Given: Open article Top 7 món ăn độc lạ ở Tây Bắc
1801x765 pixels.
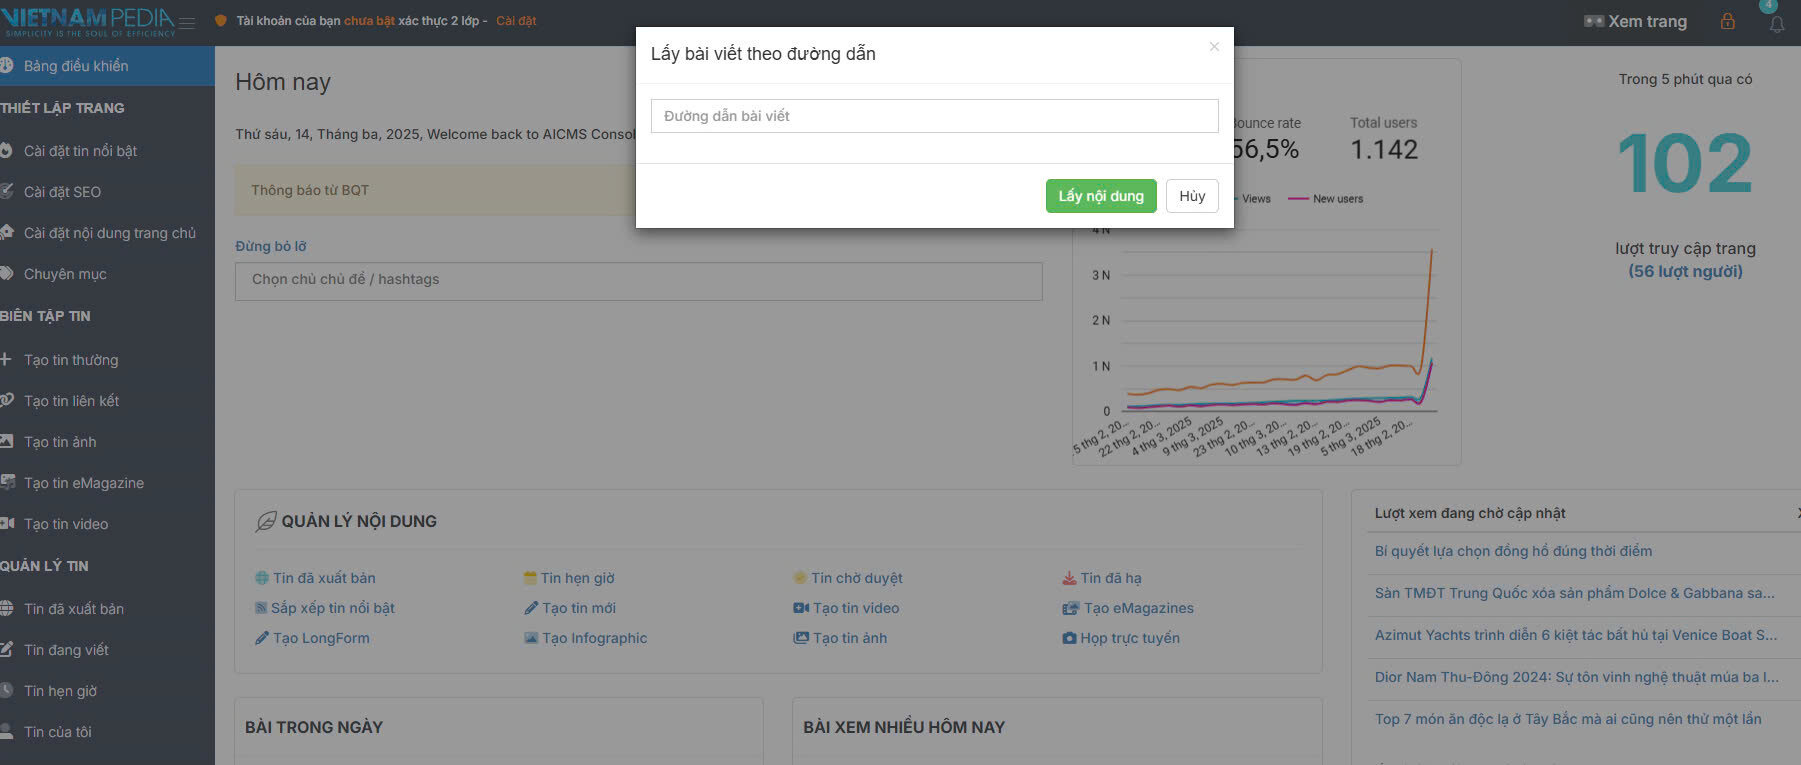Looking at the screenshot, I should [1568, 719].
